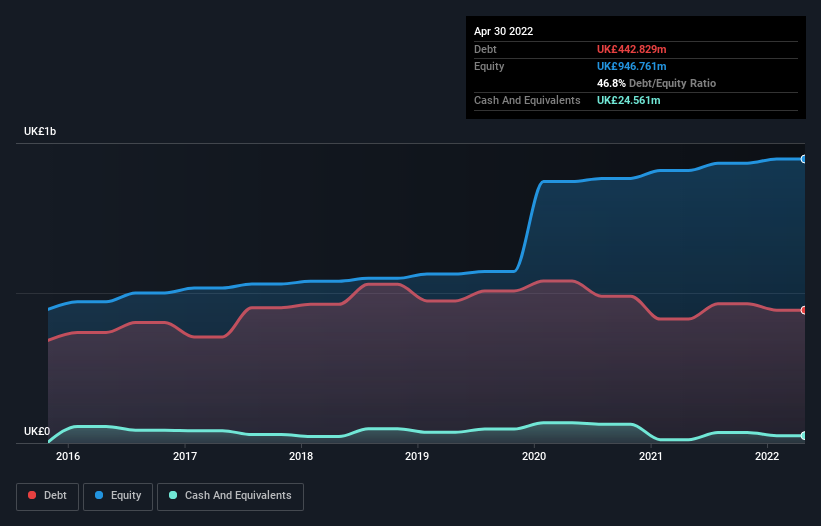Viewport: 821px width, 526px height.
Task: Click the blue dot in Equity legend
Action: coord(99,495)
